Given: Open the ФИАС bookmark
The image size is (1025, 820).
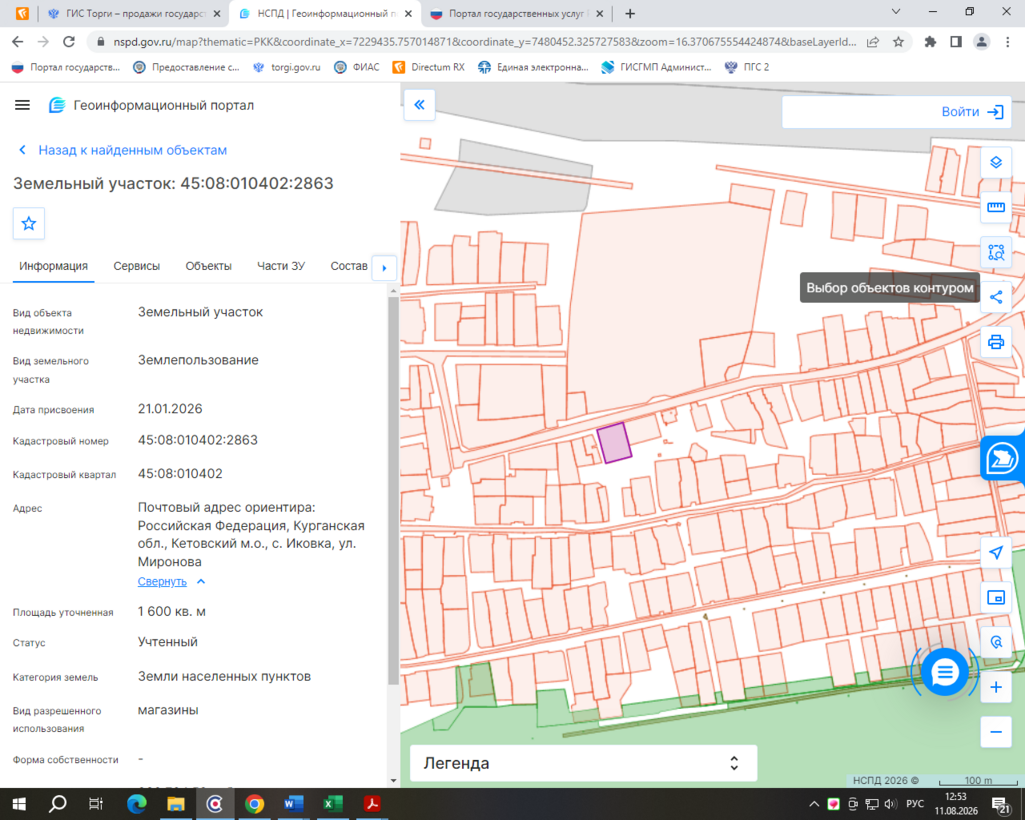Looking at the screenshot, I should (356, 67).
